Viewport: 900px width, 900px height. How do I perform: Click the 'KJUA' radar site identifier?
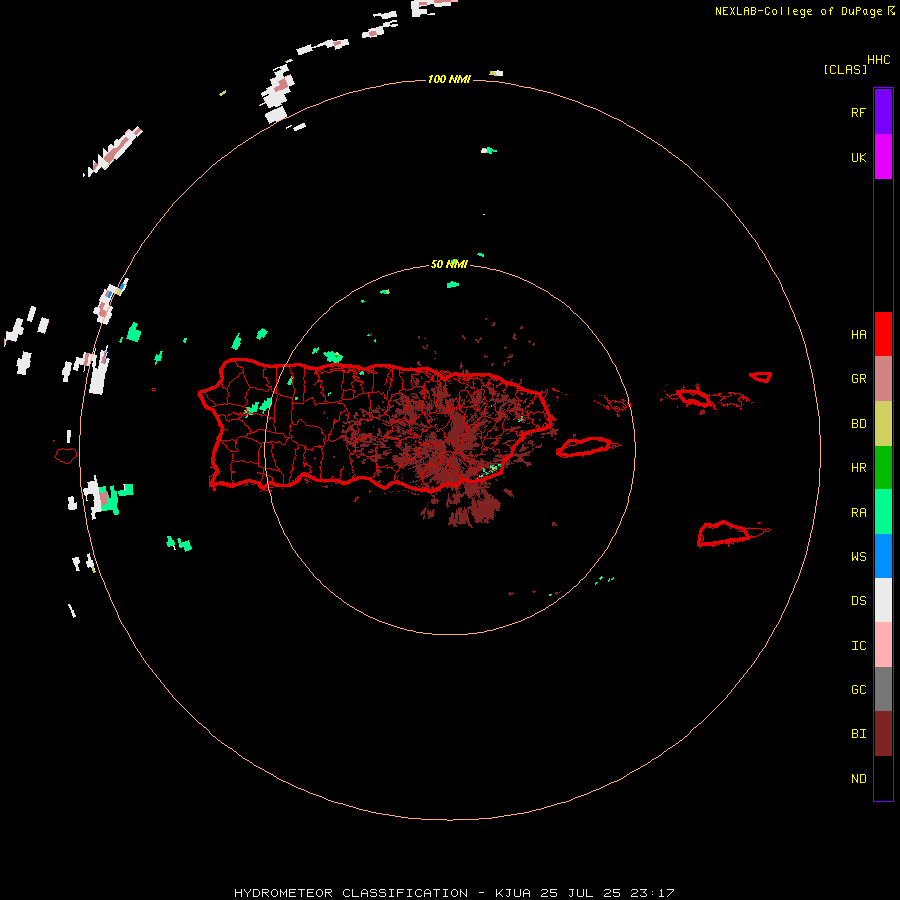513,893
